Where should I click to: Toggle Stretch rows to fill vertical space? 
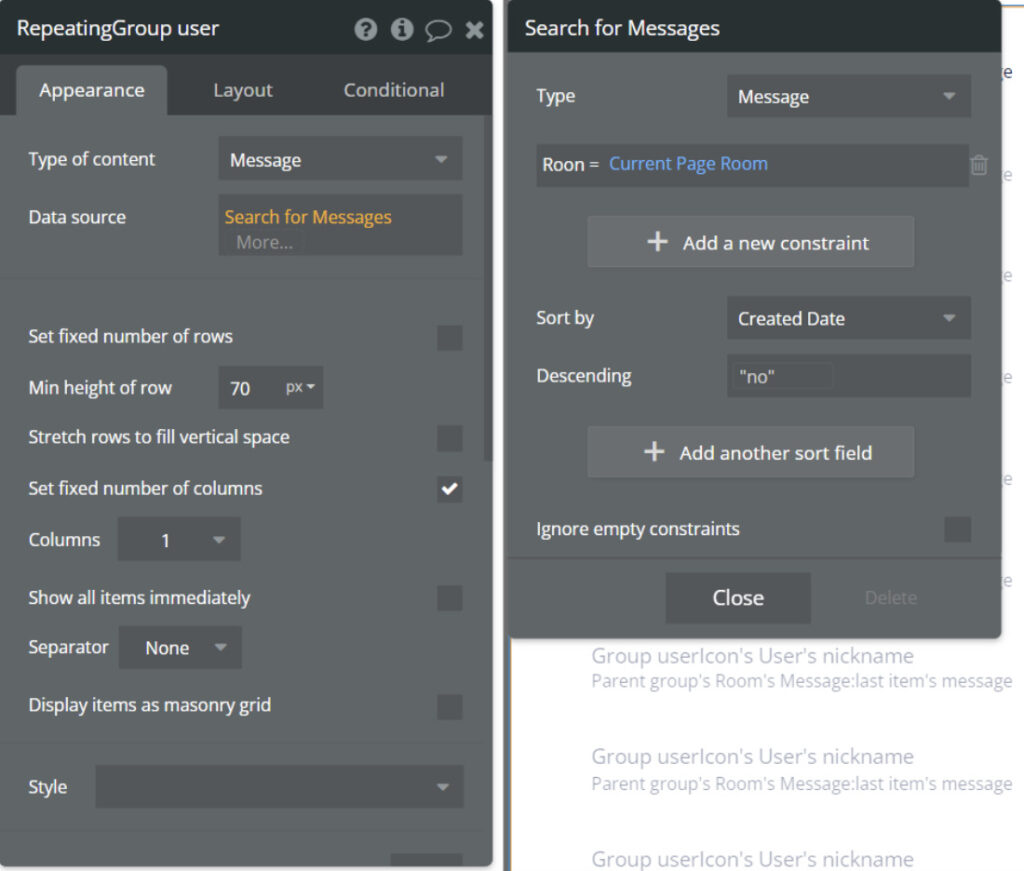(450, 438)
